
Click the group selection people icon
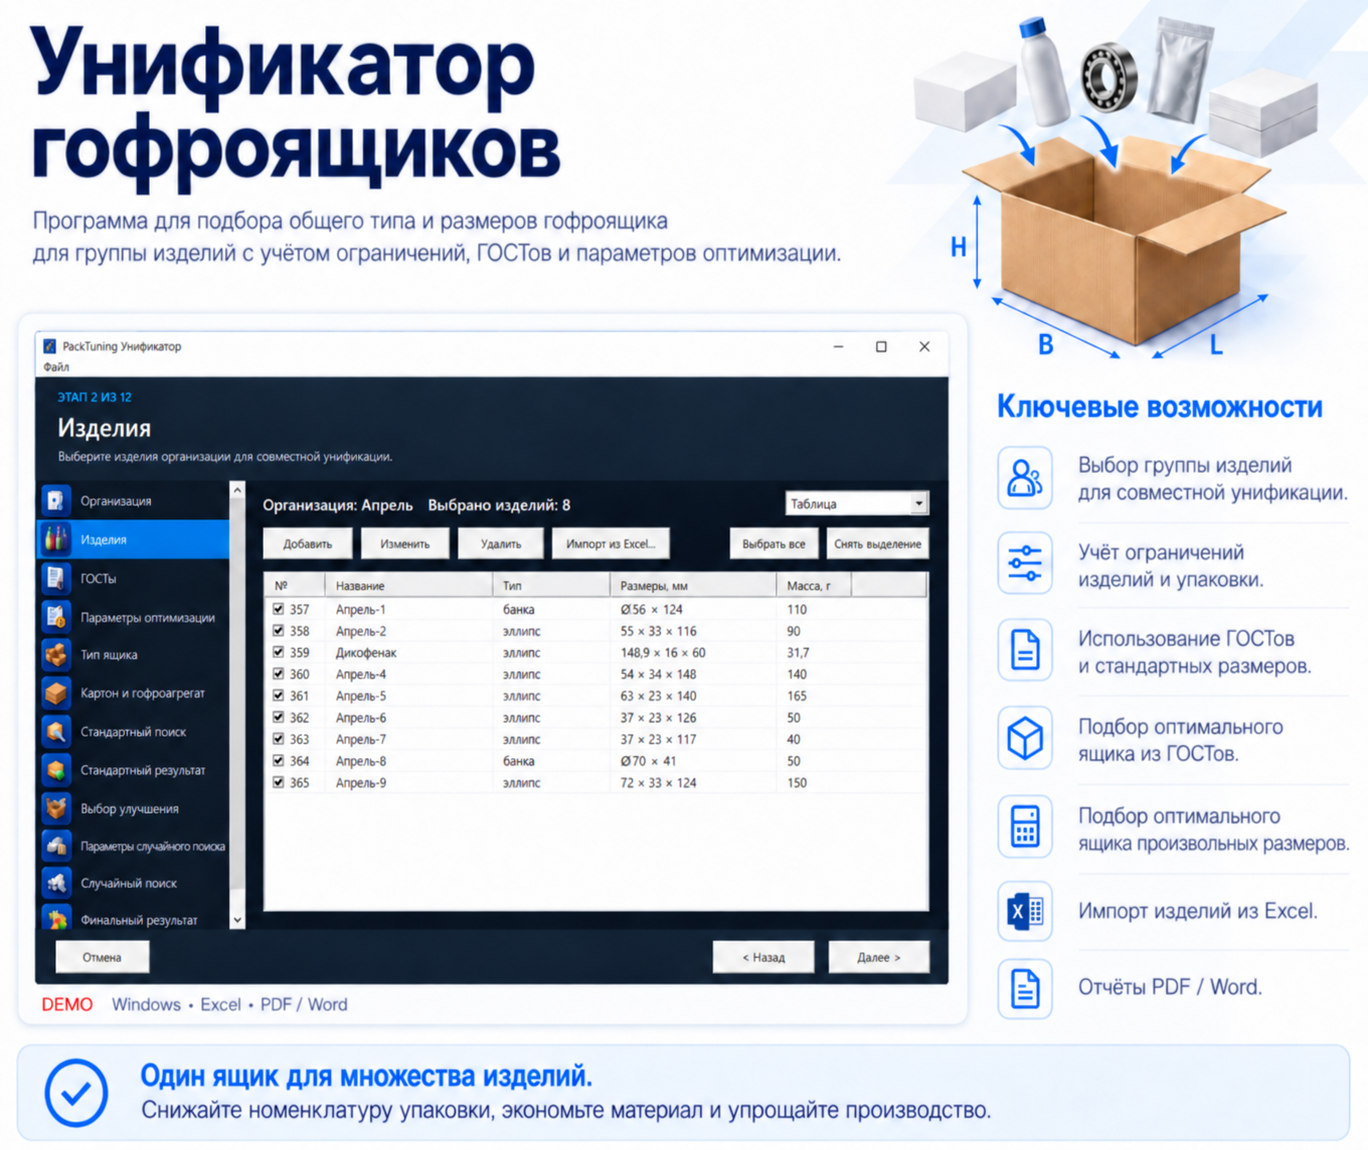(x=1024, y=478)
